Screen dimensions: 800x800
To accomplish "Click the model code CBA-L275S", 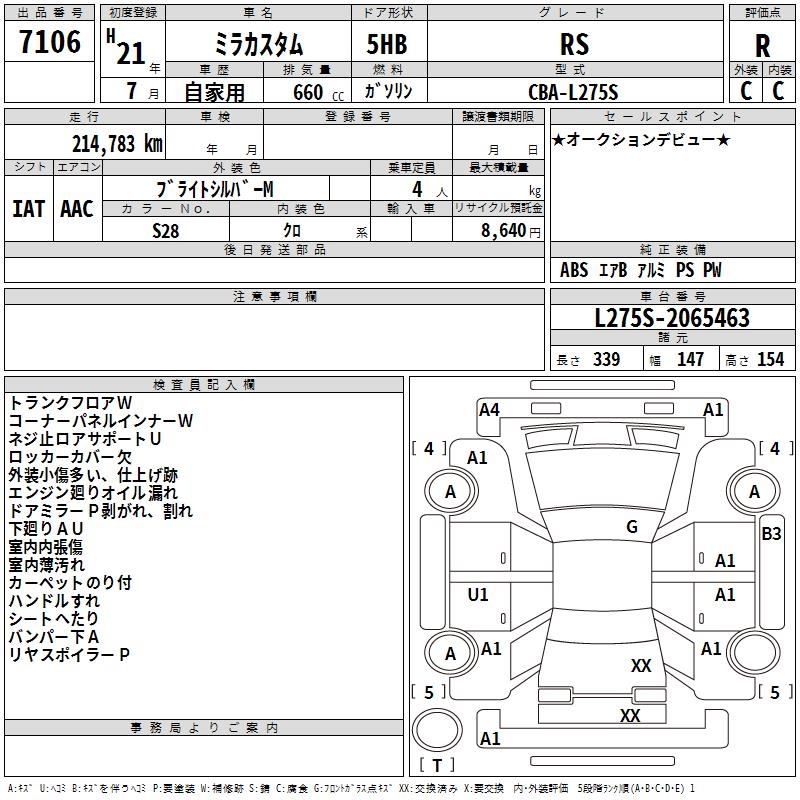I will pyautogui.click(x=573, y=92).
